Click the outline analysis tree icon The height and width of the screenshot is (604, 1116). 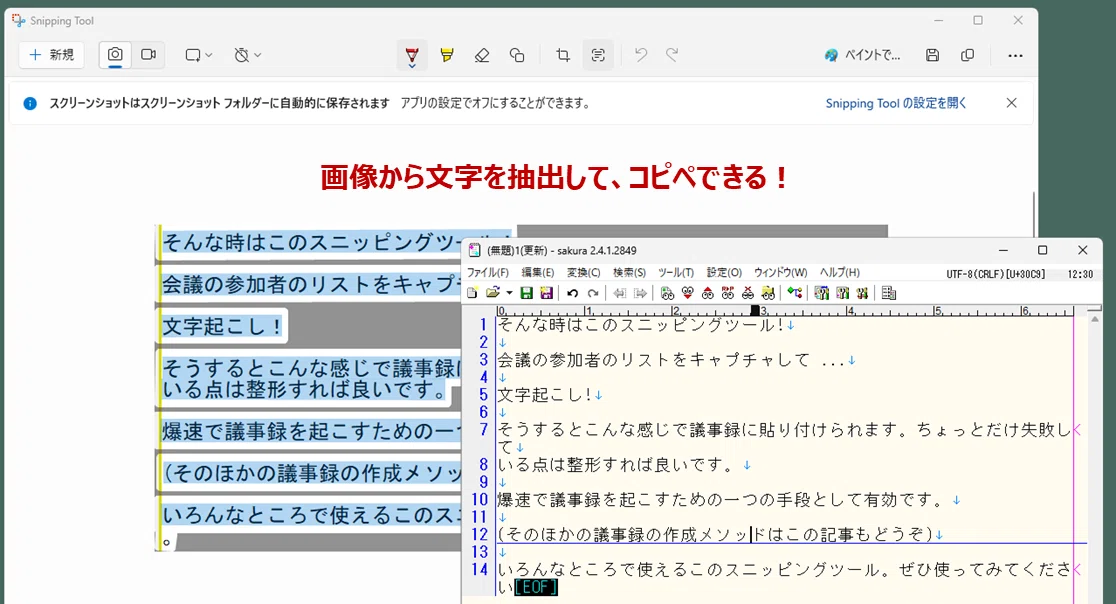click(794, 293)
